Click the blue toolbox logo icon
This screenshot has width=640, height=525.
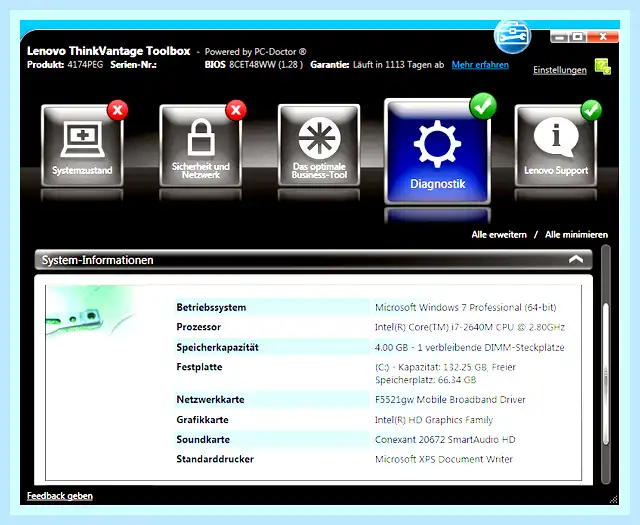(x=512, y=36)
